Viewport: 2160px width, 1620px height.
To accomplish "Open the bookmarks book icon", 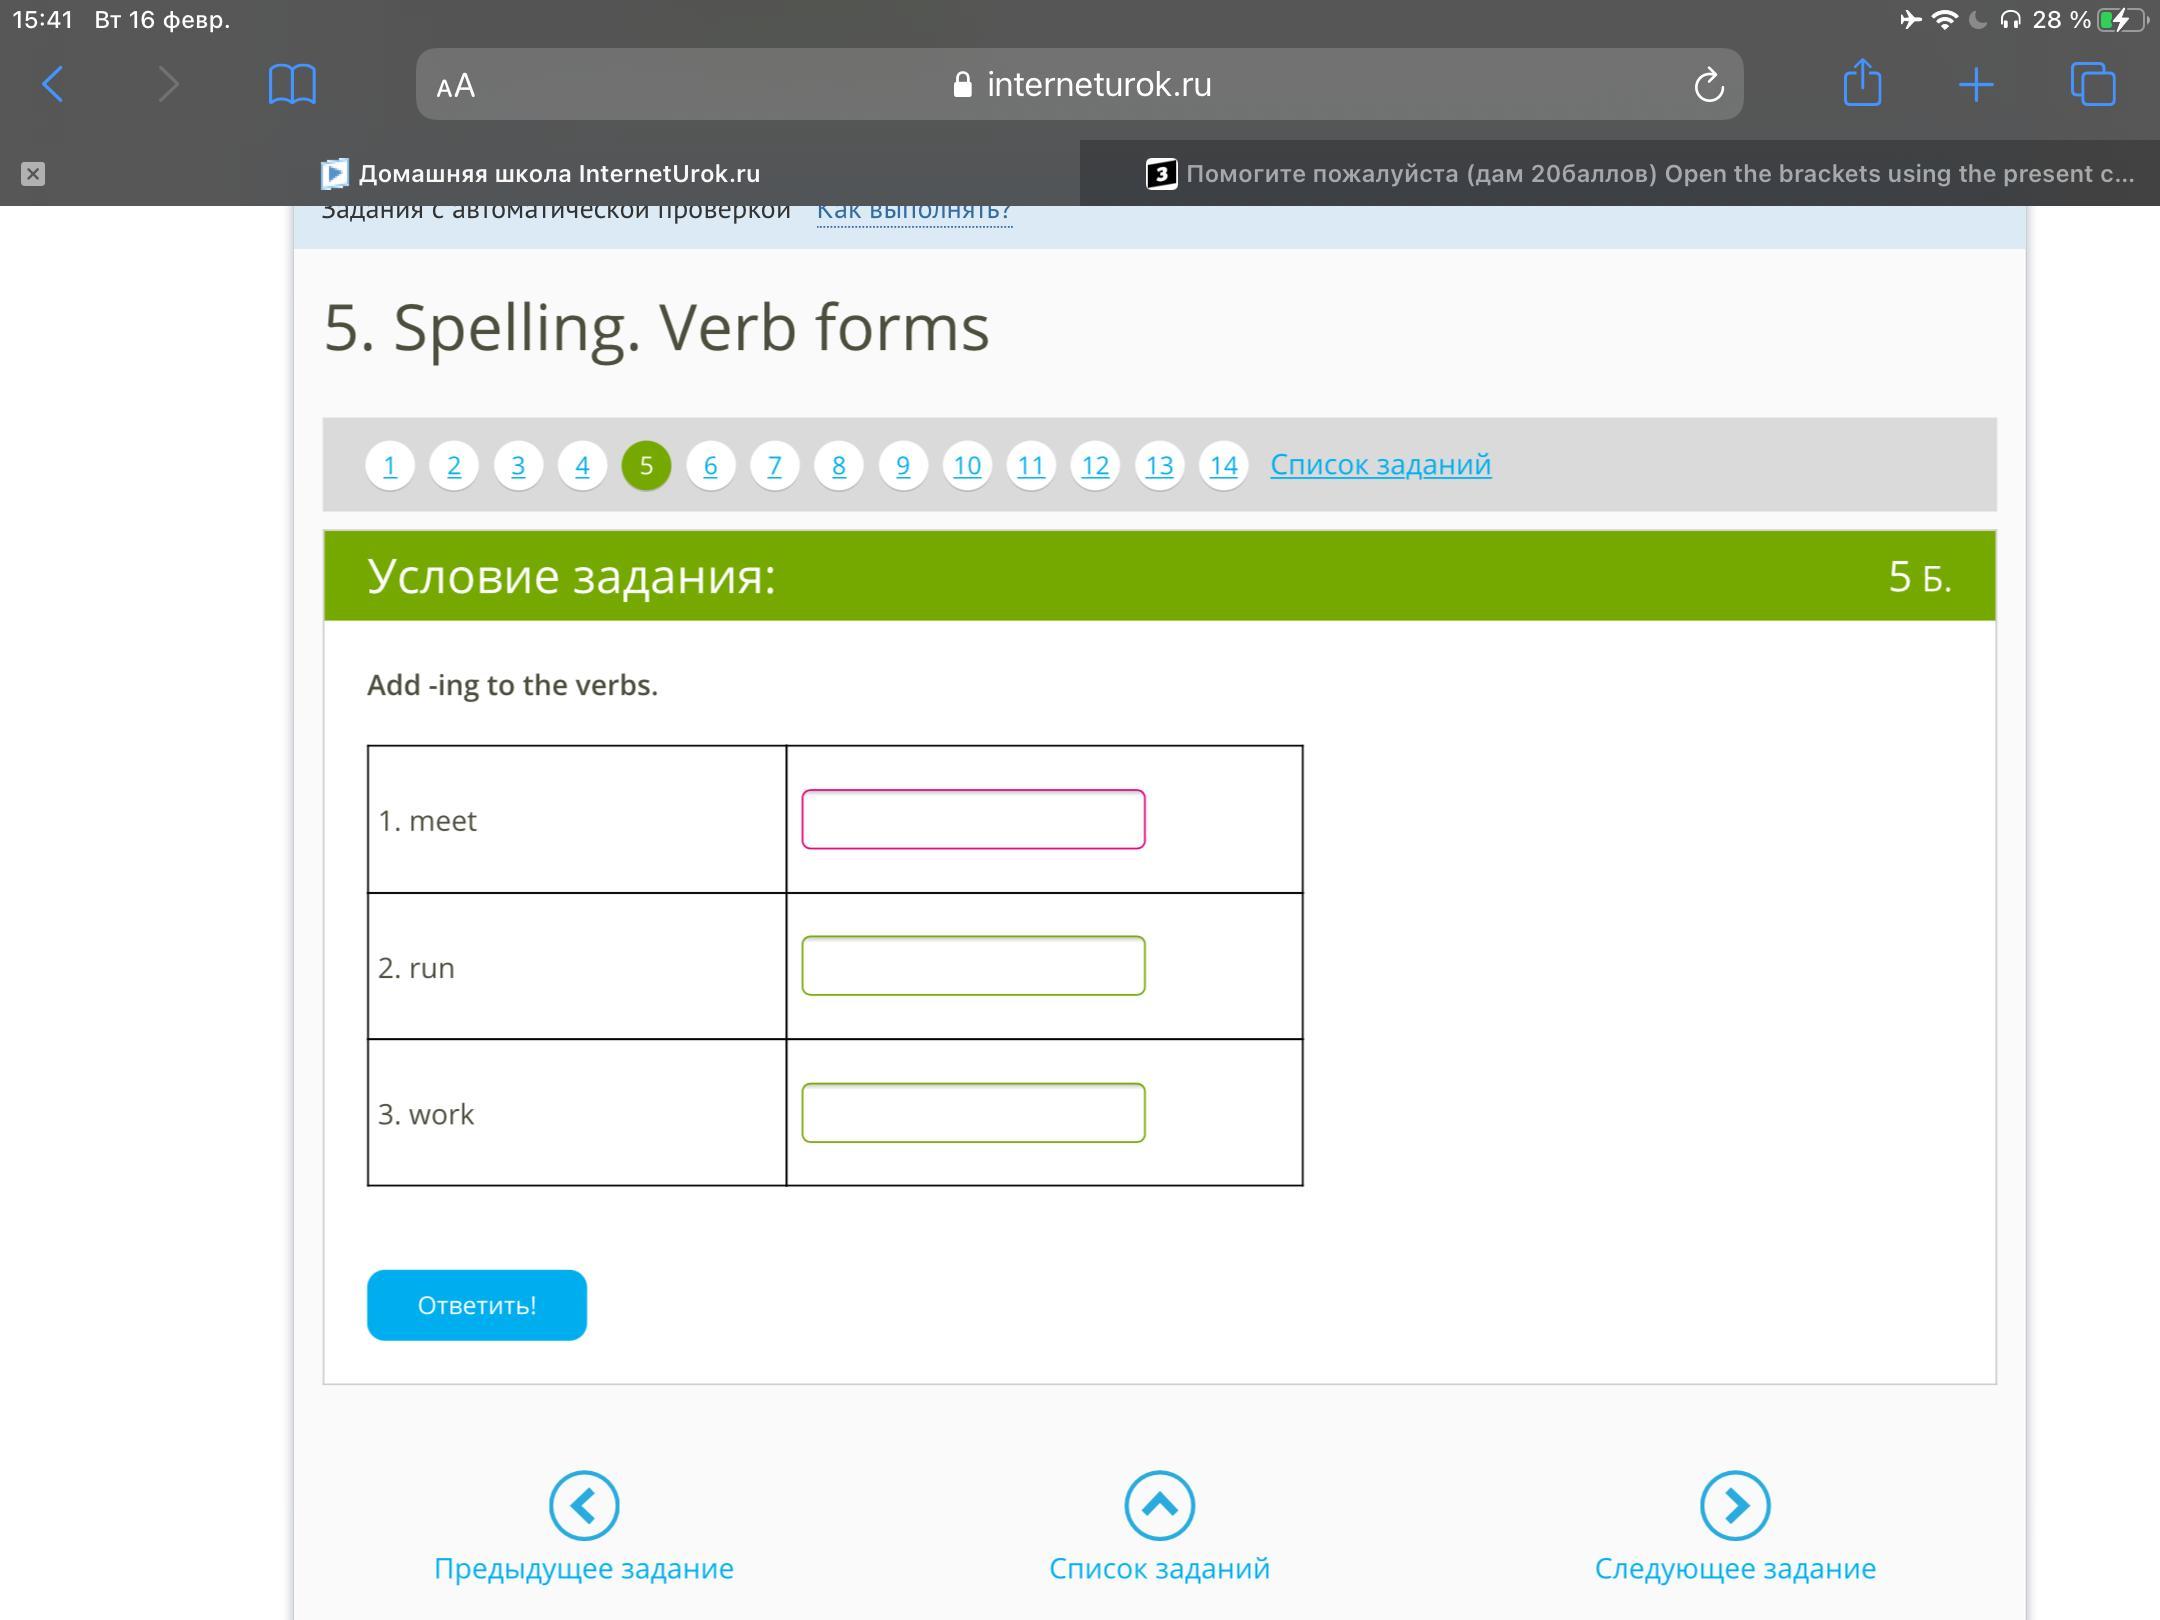I will 292,84.
